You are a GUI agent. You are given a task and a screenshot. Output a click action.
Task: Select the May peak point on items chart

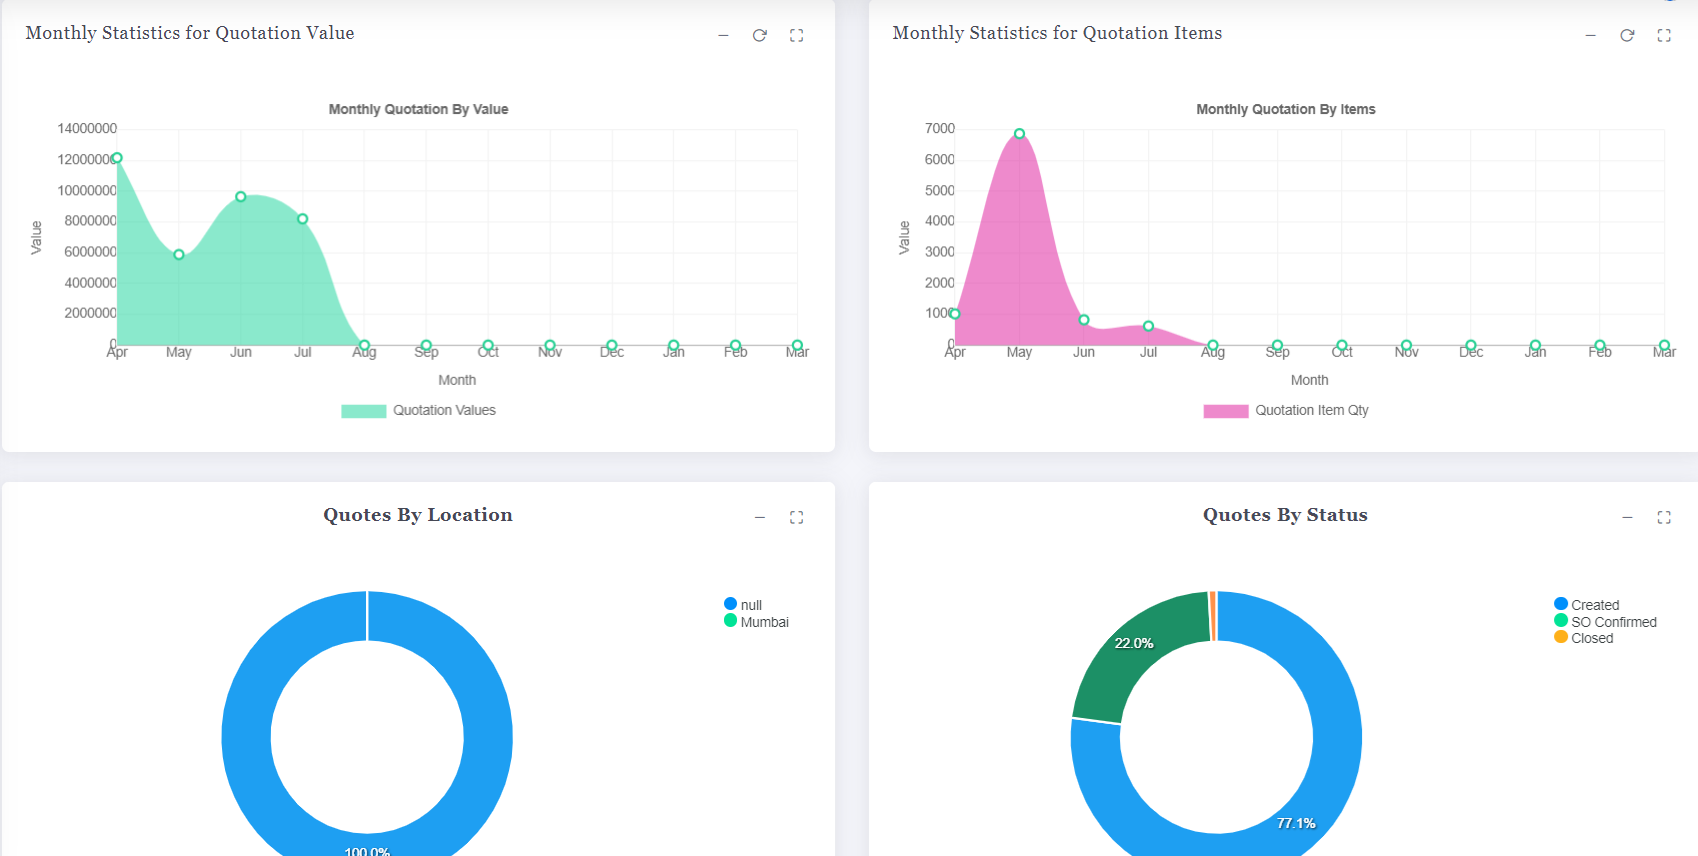point(1019,134)
